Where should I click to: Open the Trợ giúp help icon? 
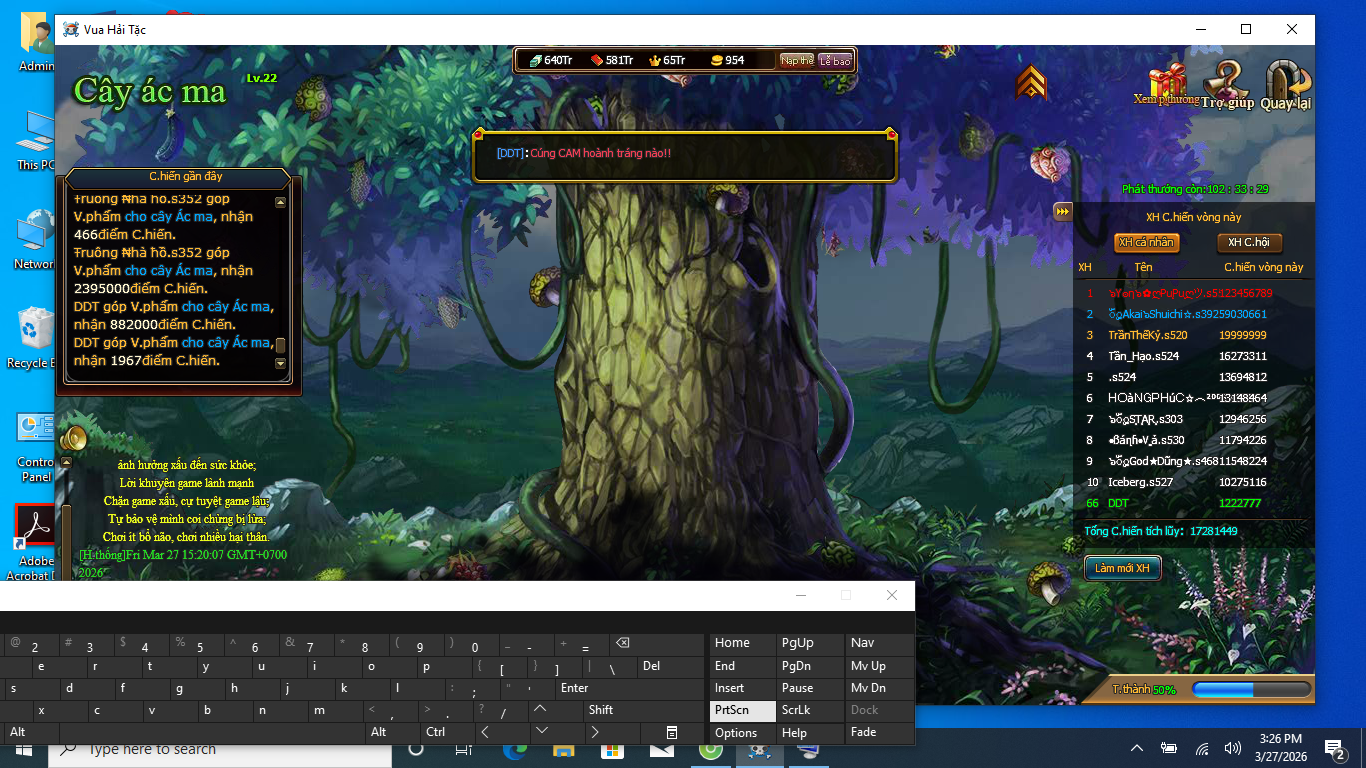pos(1226,84)
